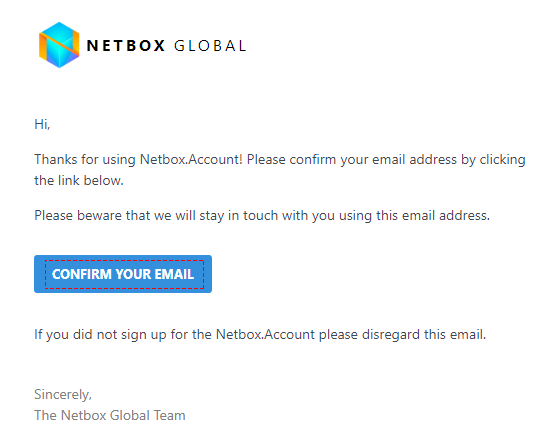
Task: Click the "Sincerely," closing line
Action: [63, 394]
